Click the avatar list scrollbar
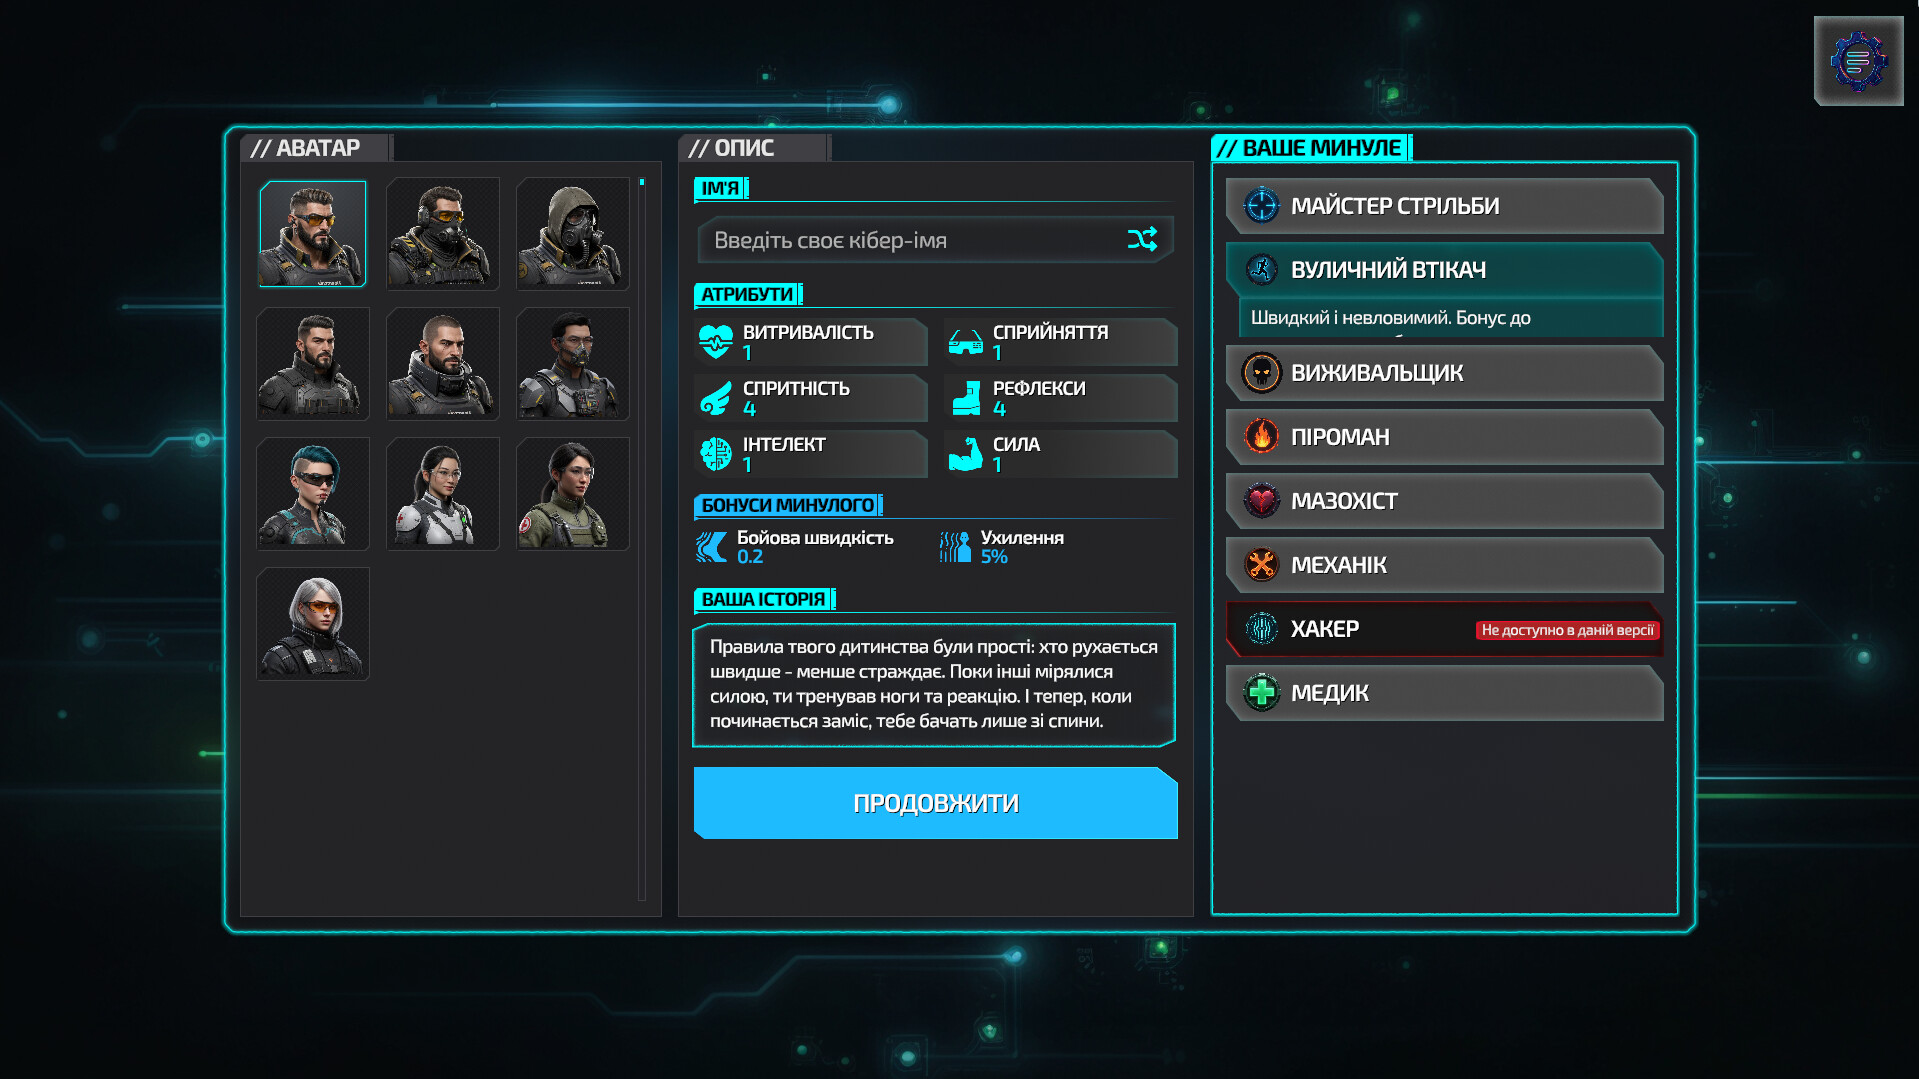 coord(642,539)
